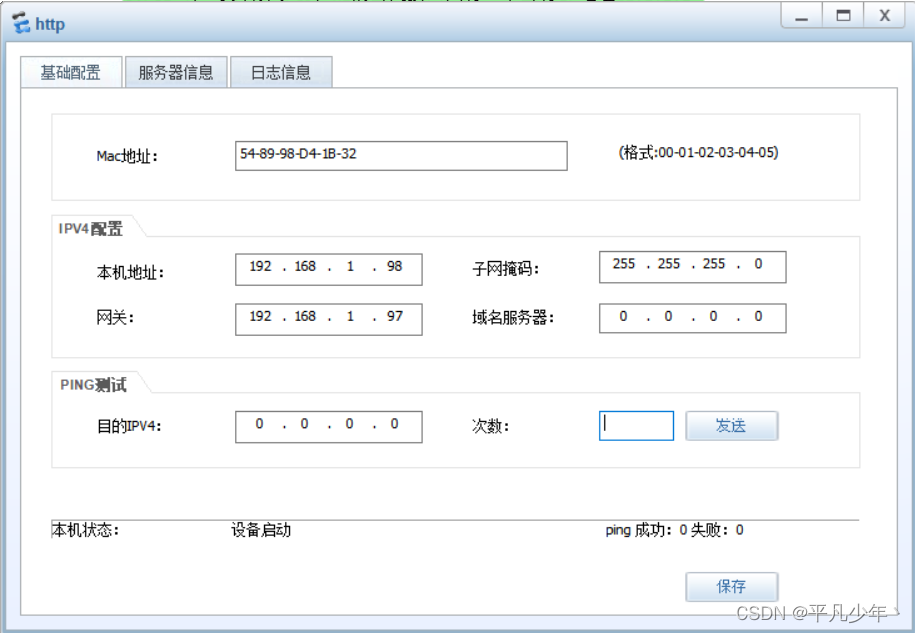The height and width of the screenshot is (633, 915).
Task: Click the 子网掩码 field
Action: coord(693,267)
